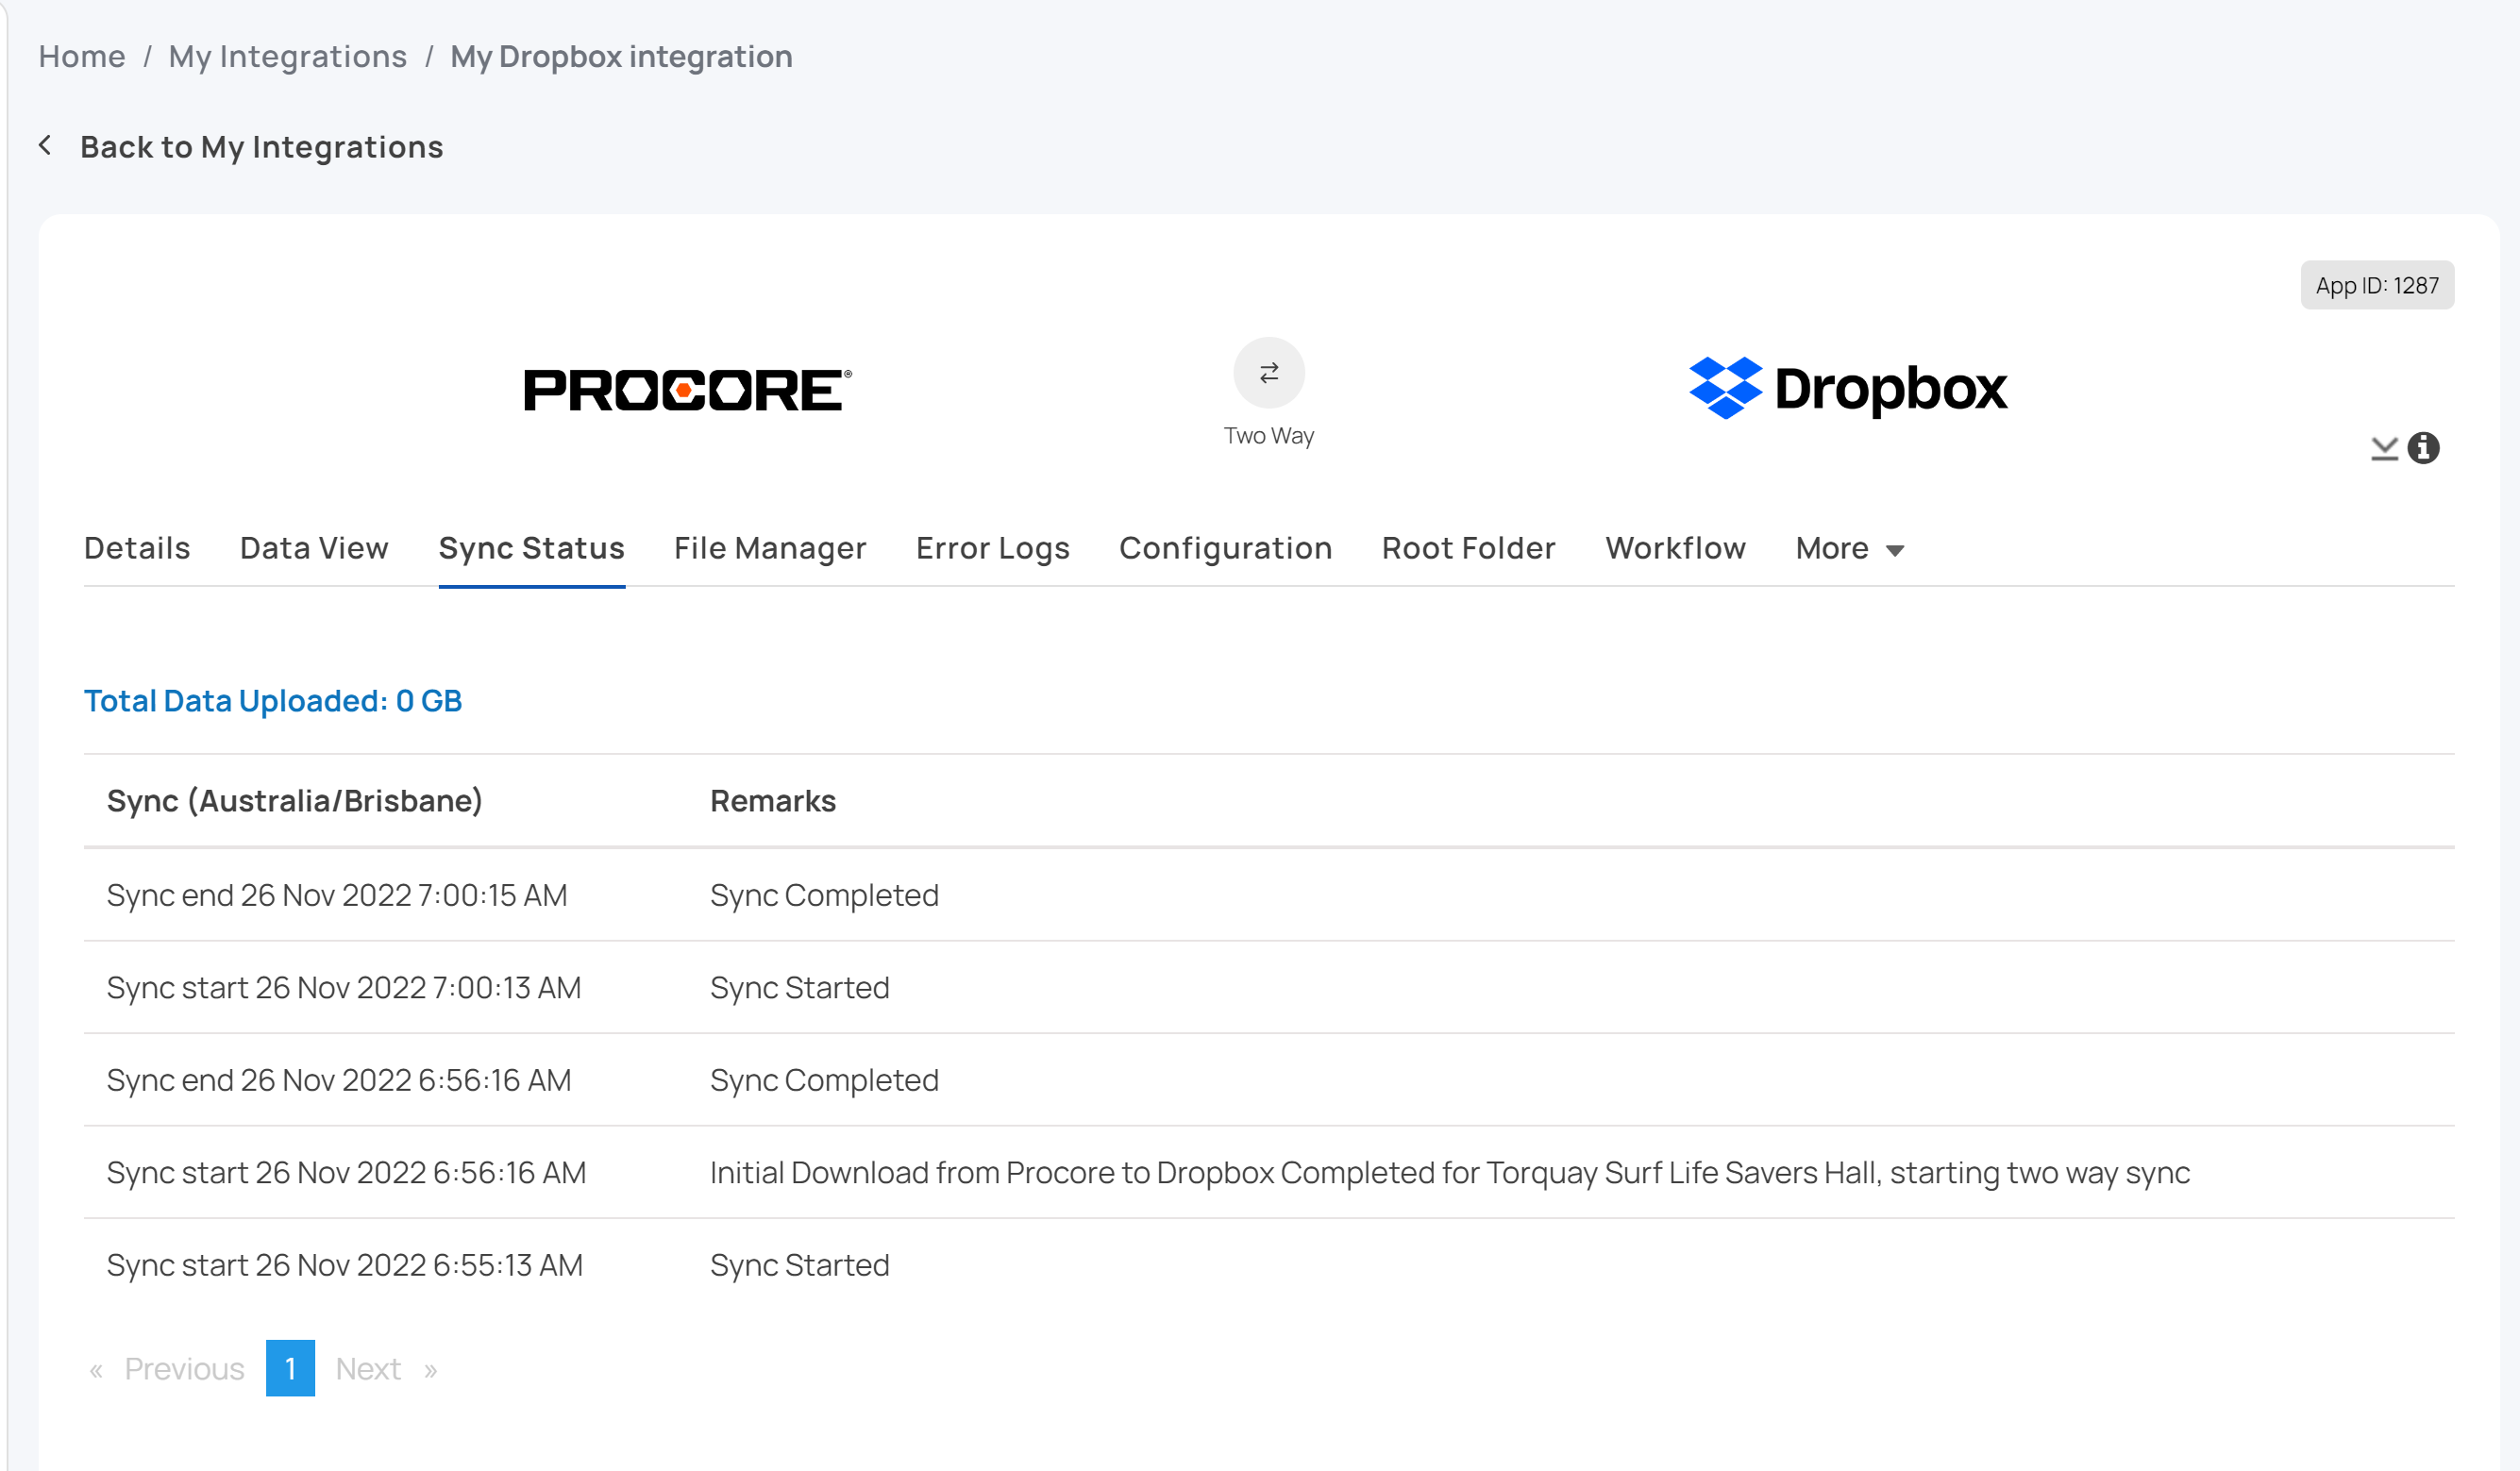Screen dimensions: 2520x1471
Task: Select row Sync start 26 Nov 2022 6:55:13 AM
Action: 1269,1265
